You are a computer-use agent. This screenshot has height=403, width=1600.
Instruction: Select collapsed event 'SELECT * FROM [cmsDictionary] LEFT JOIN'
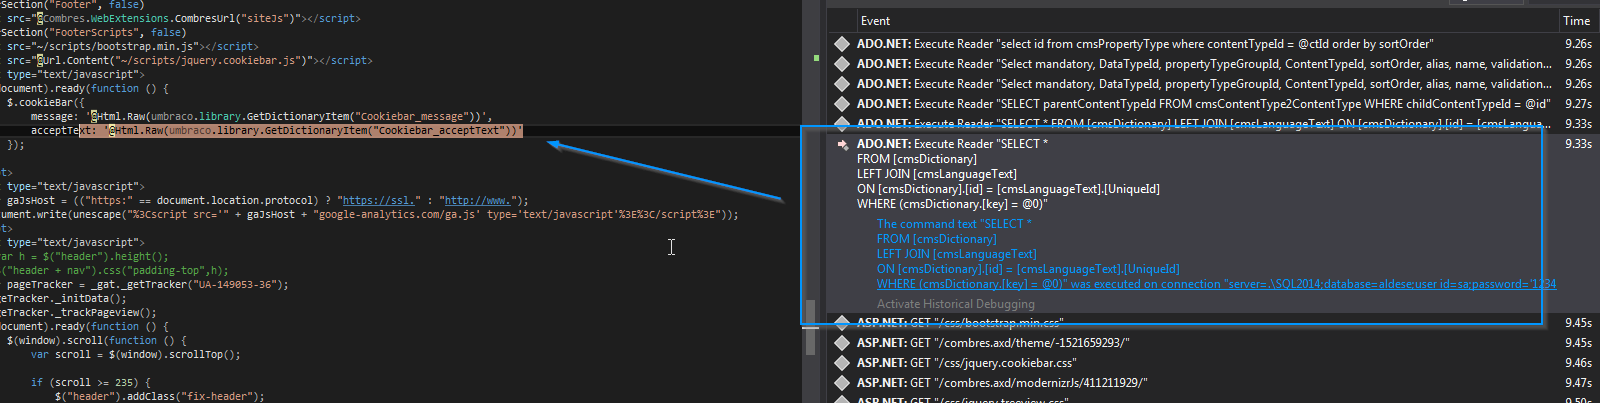[x=1204, y=124]
